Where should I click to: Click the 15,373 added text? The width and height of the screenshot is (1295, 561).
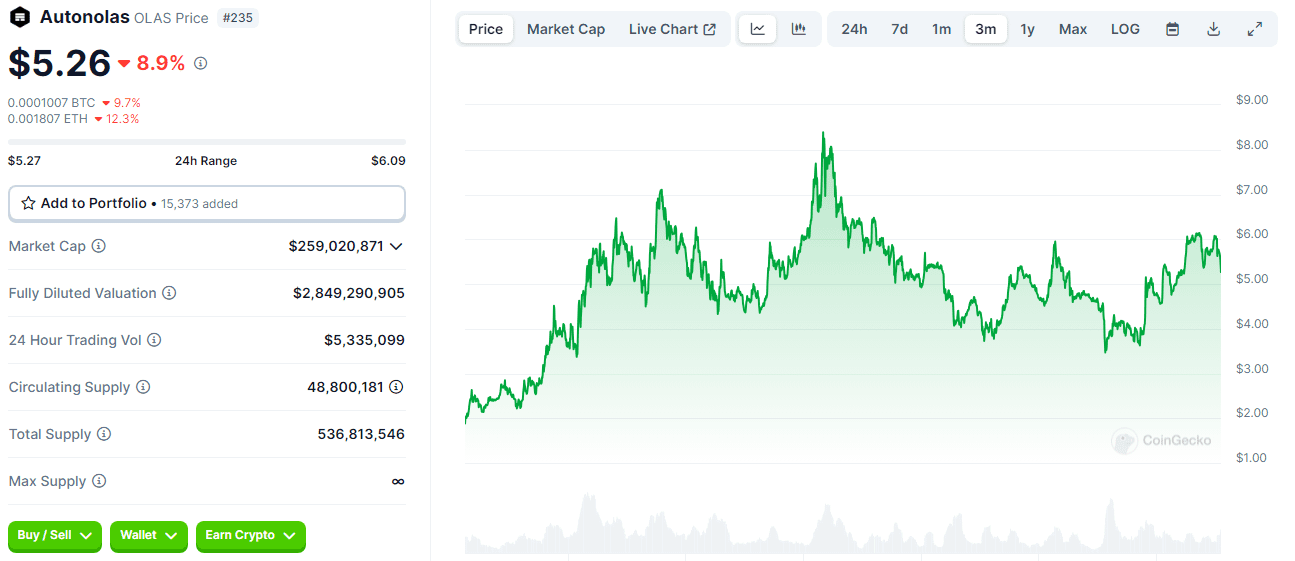(199, 204)
